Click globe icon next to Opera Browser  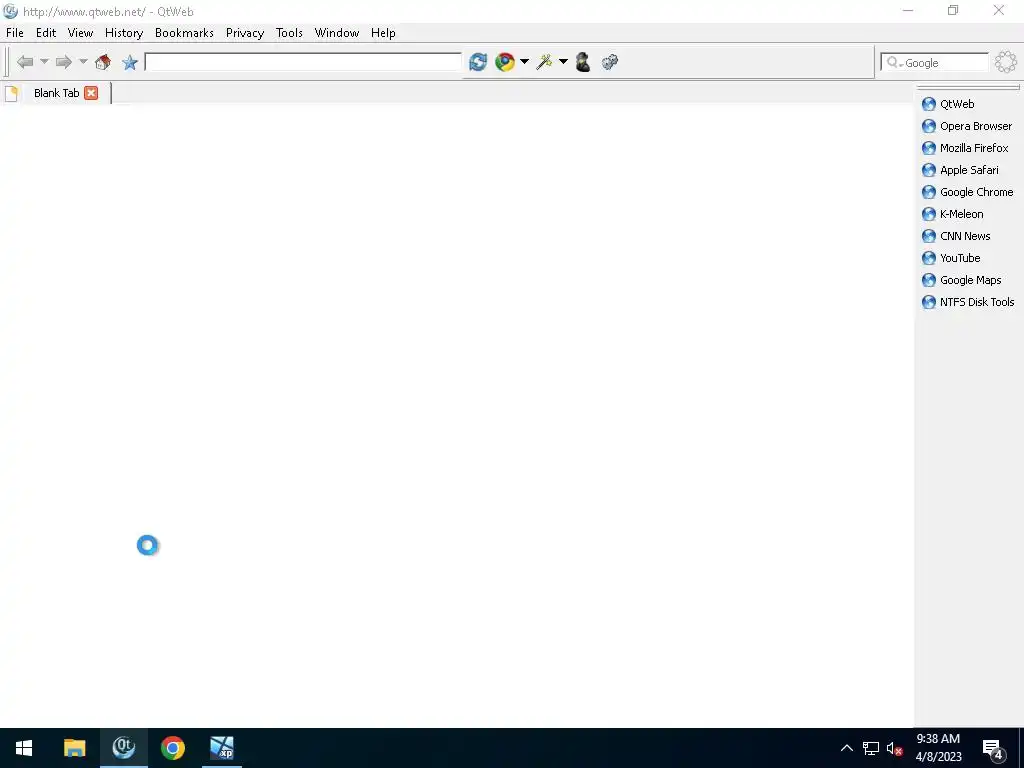point(929,126)
